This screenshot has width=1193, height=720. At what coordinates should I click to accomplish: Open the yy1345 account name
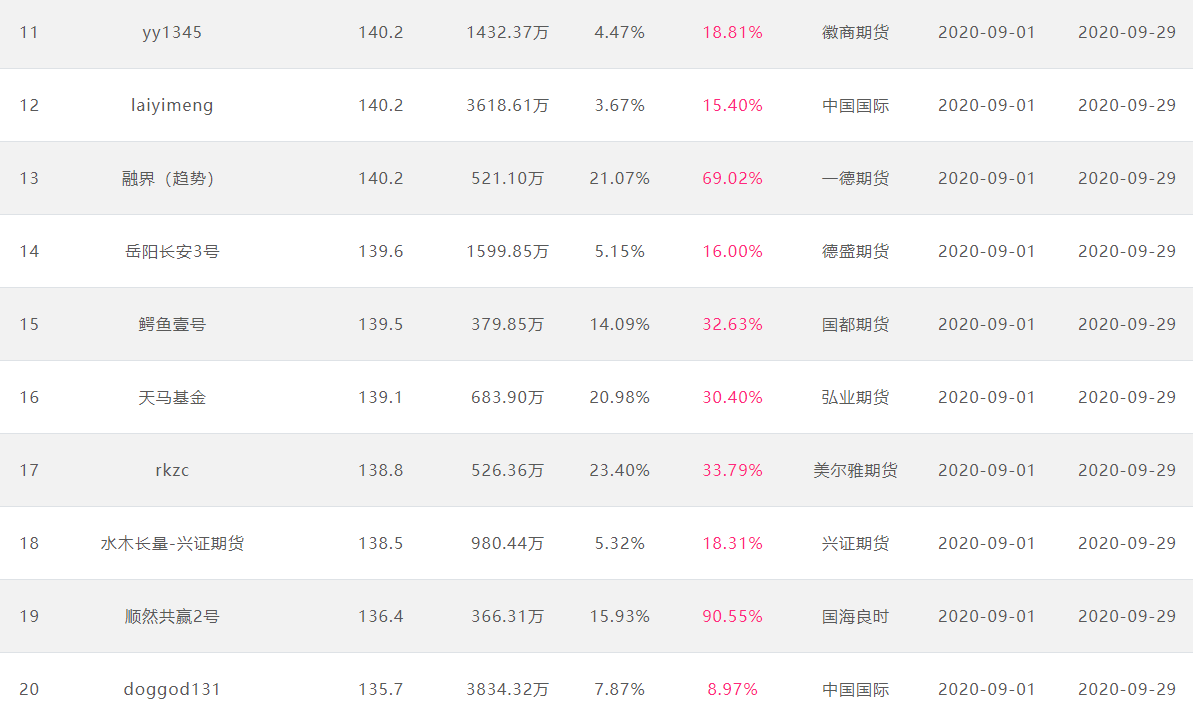pyautogui.click(x=172, y=33)
